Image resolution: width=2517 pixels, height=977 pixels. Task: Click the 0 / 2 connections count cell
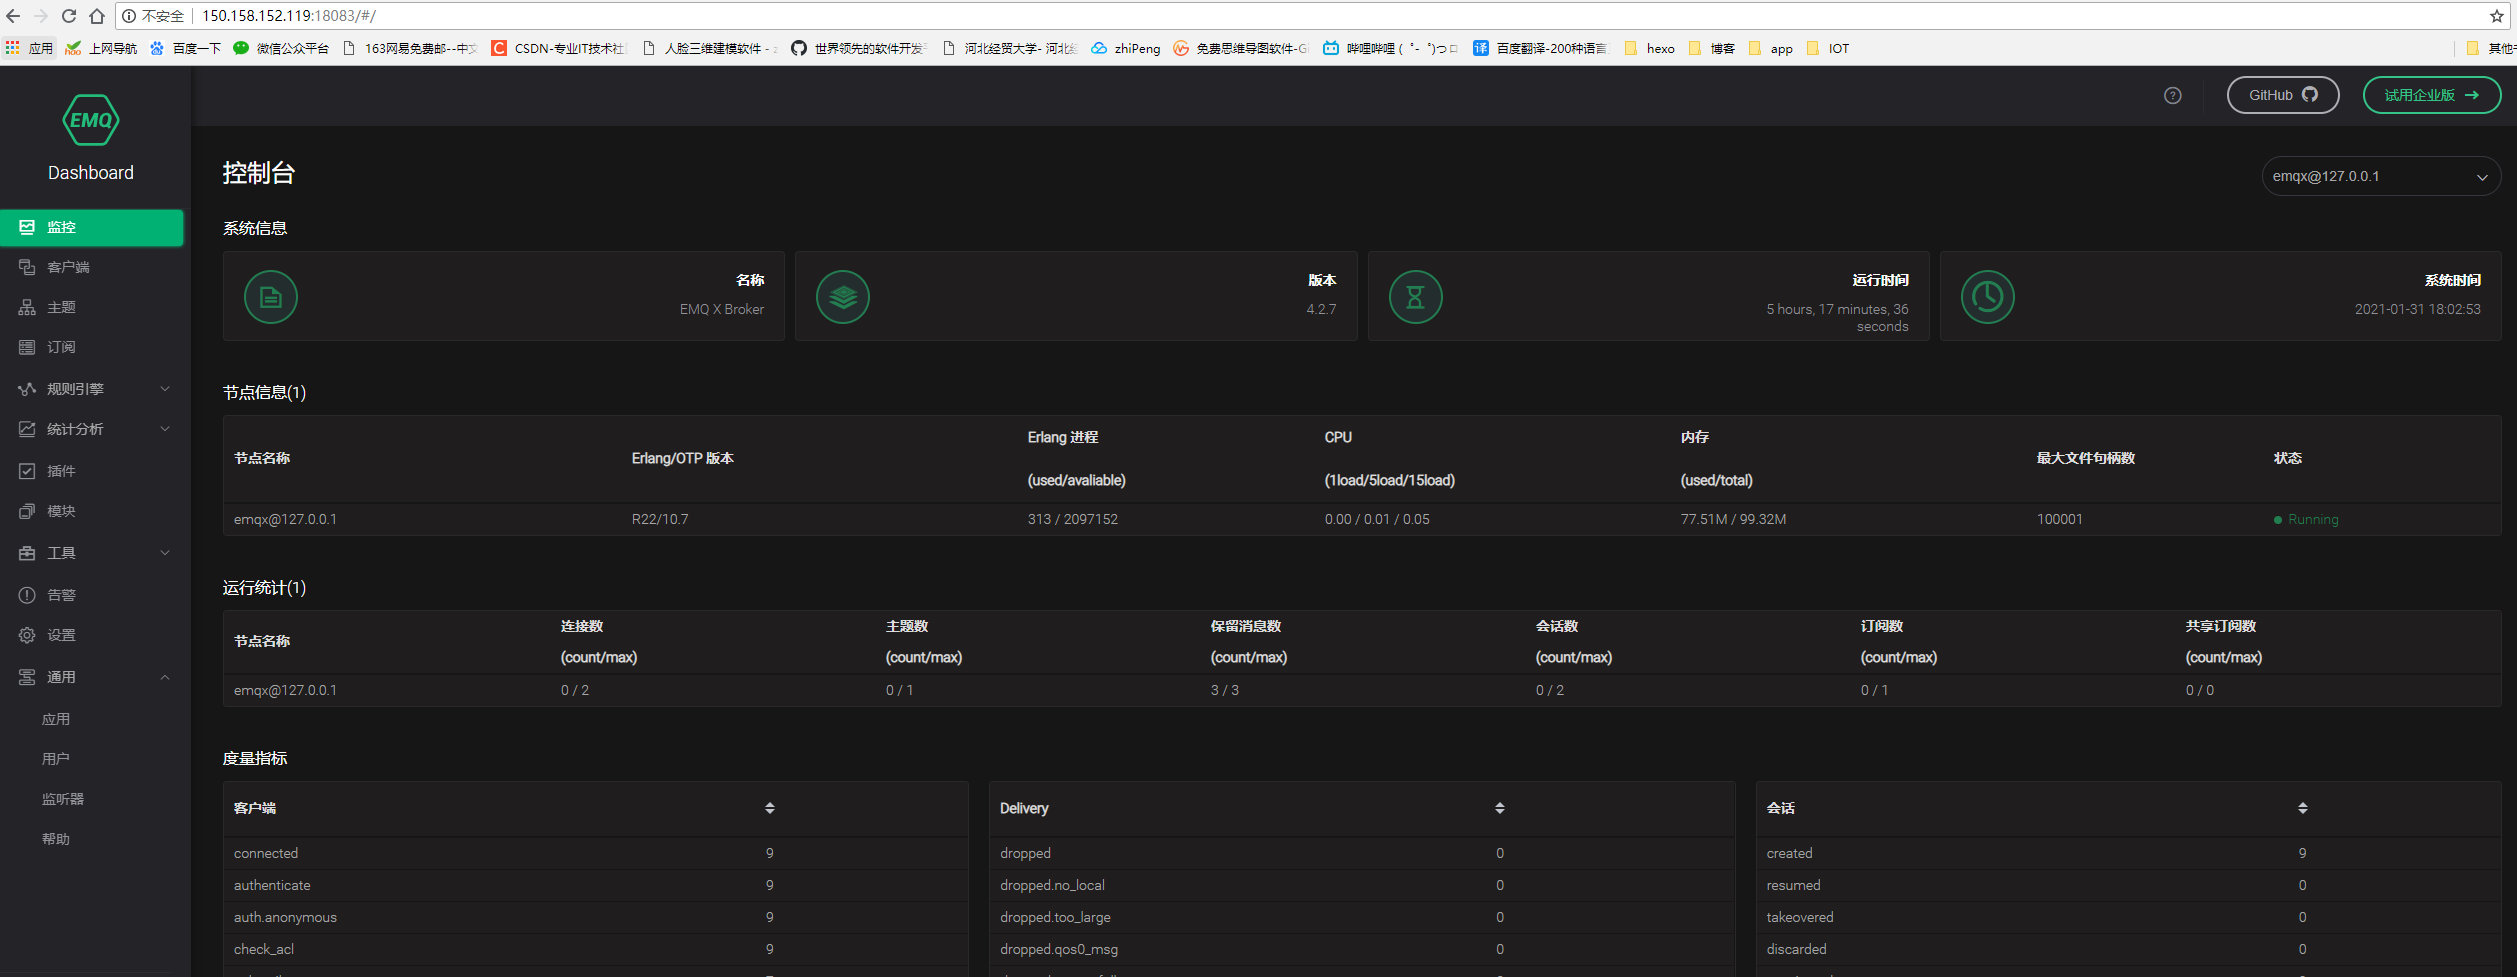pyautogui.click(x=575, y=690)
